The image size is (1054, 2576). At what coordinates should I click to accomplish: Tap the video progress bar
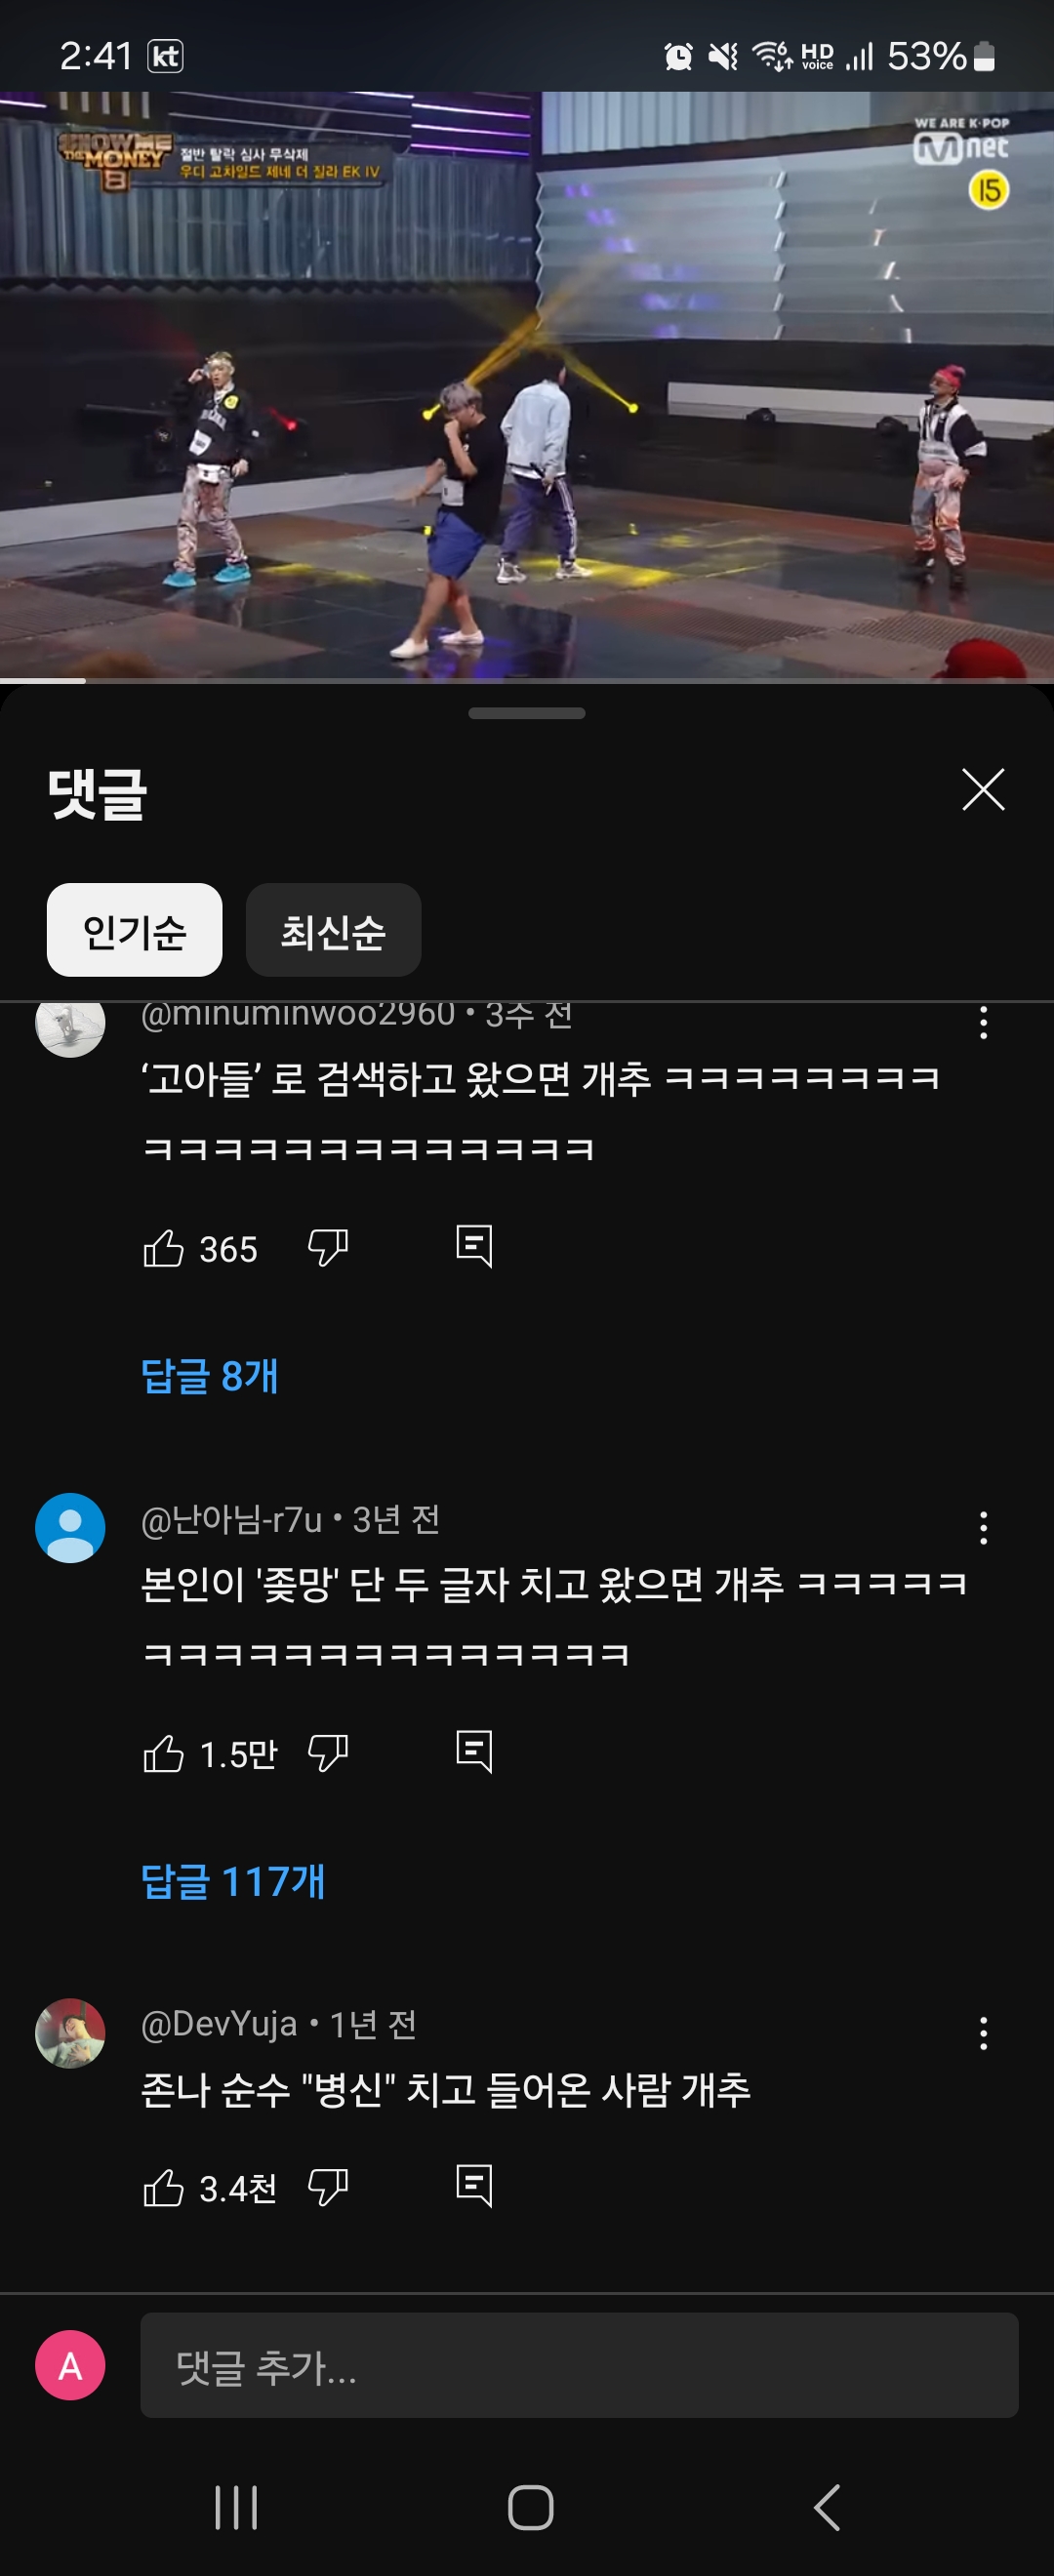pyautogui.click(x=527, y=680)
